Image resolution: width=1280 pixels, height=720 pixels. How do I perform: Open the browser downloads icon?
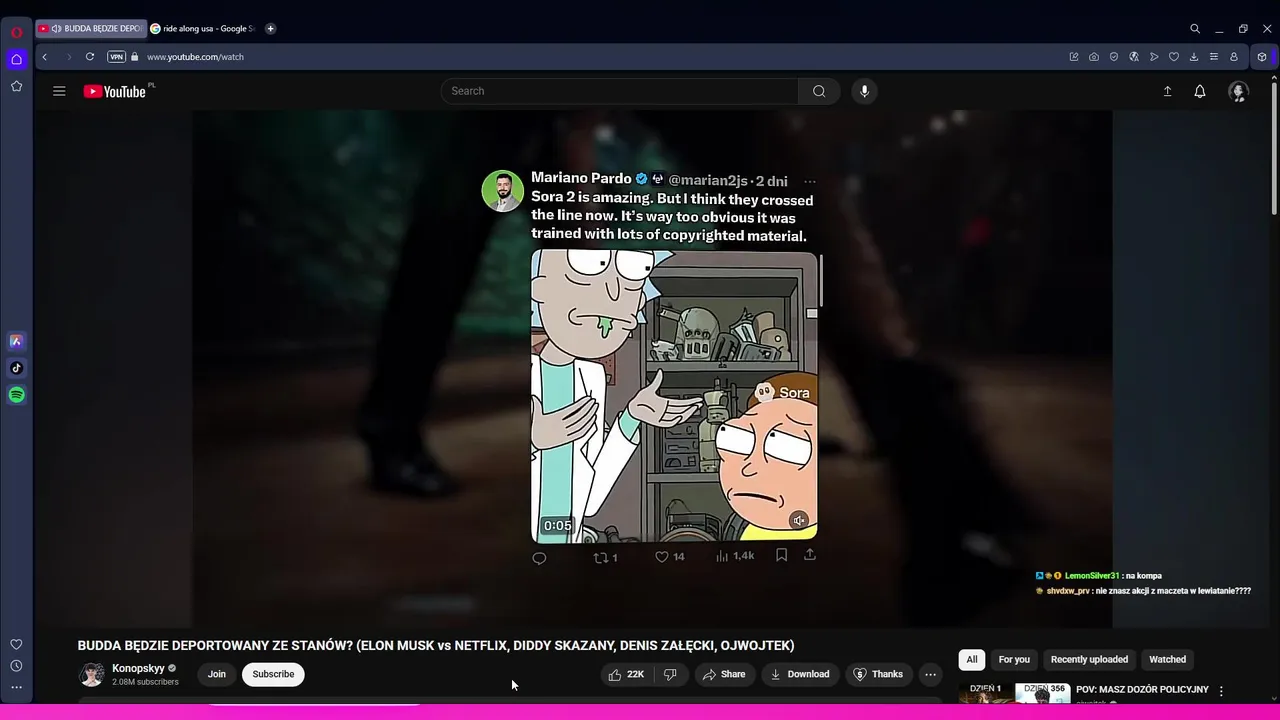click(1194, 57)
